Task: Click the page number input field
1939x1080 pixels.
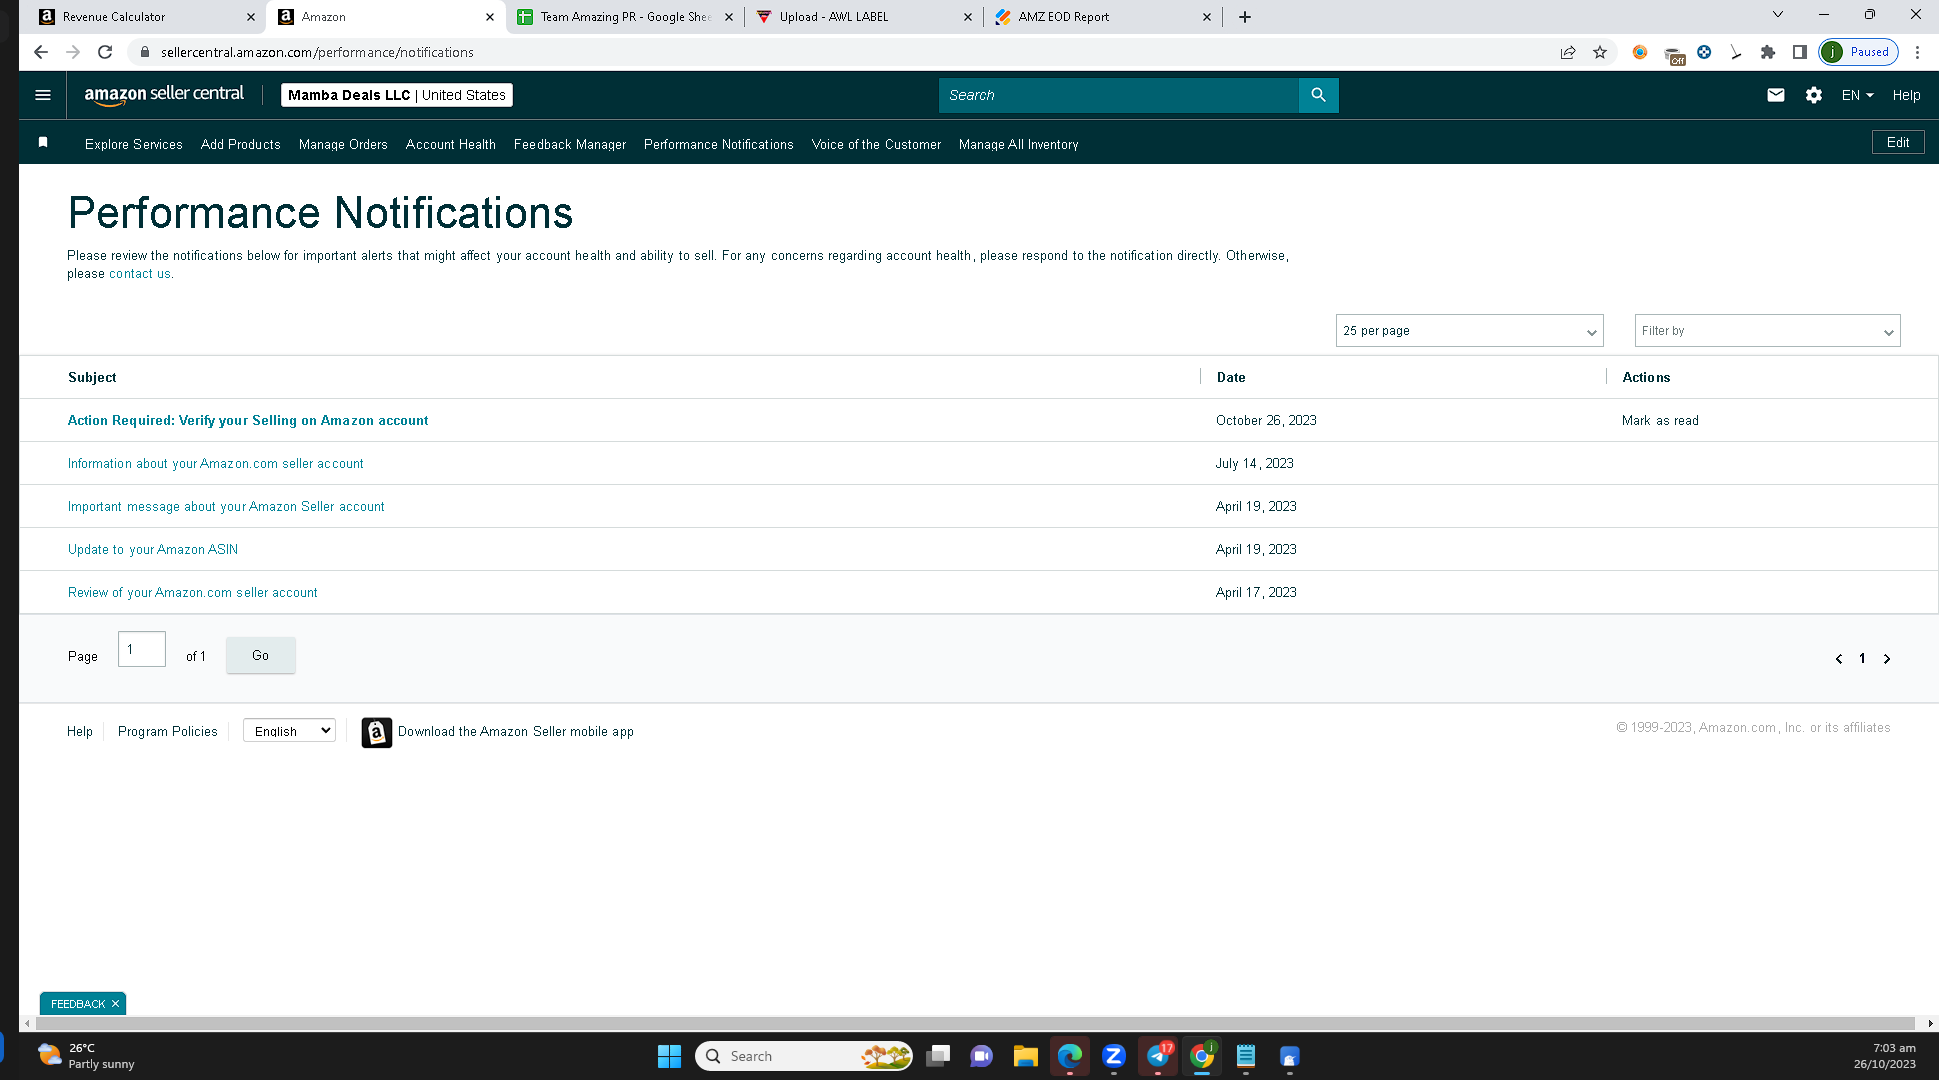Action: tap(142, 649)
